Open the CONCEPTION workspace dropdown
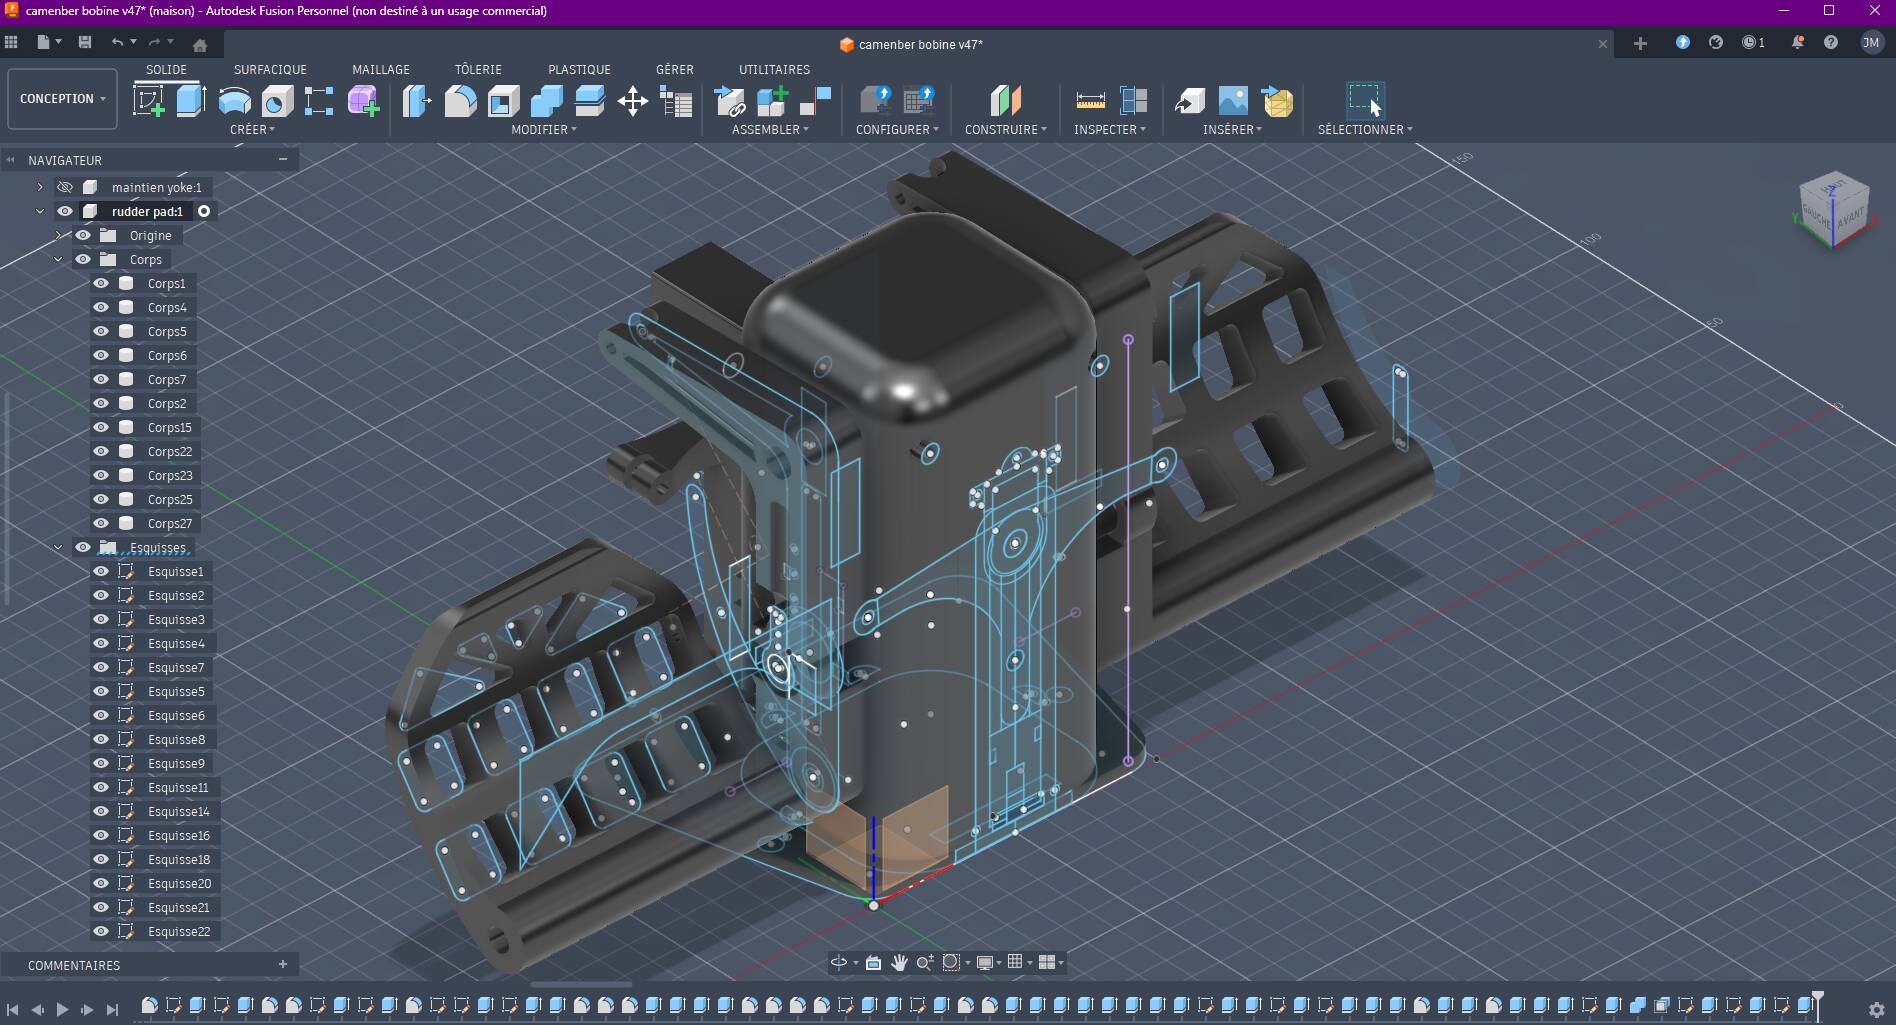Image resolution: width=1896 pixels, height=1025 pixels. (x=62, y=99)
